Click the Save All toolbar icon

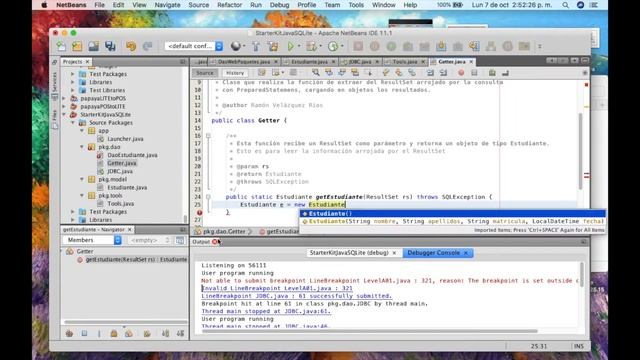110,46
